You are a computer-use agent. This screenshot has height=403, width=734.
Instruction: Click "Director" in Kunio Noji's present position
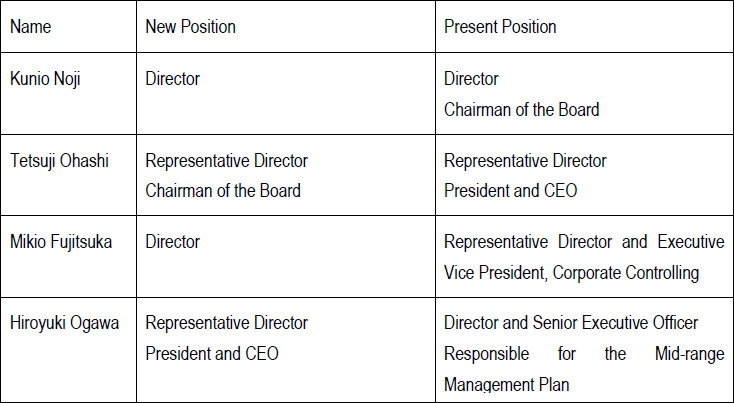tap(471, 79)
